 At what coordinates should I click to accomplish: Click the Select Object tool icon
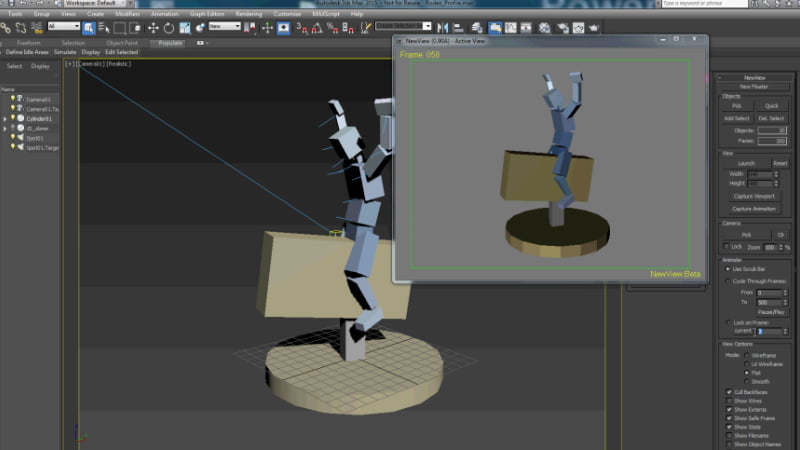88,27
